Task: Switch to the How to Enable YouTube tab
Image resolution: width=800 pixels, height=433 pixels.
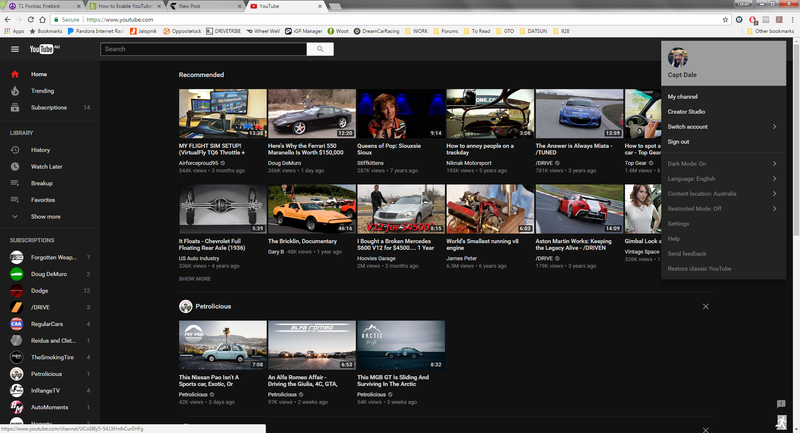Action: point(124,6)
